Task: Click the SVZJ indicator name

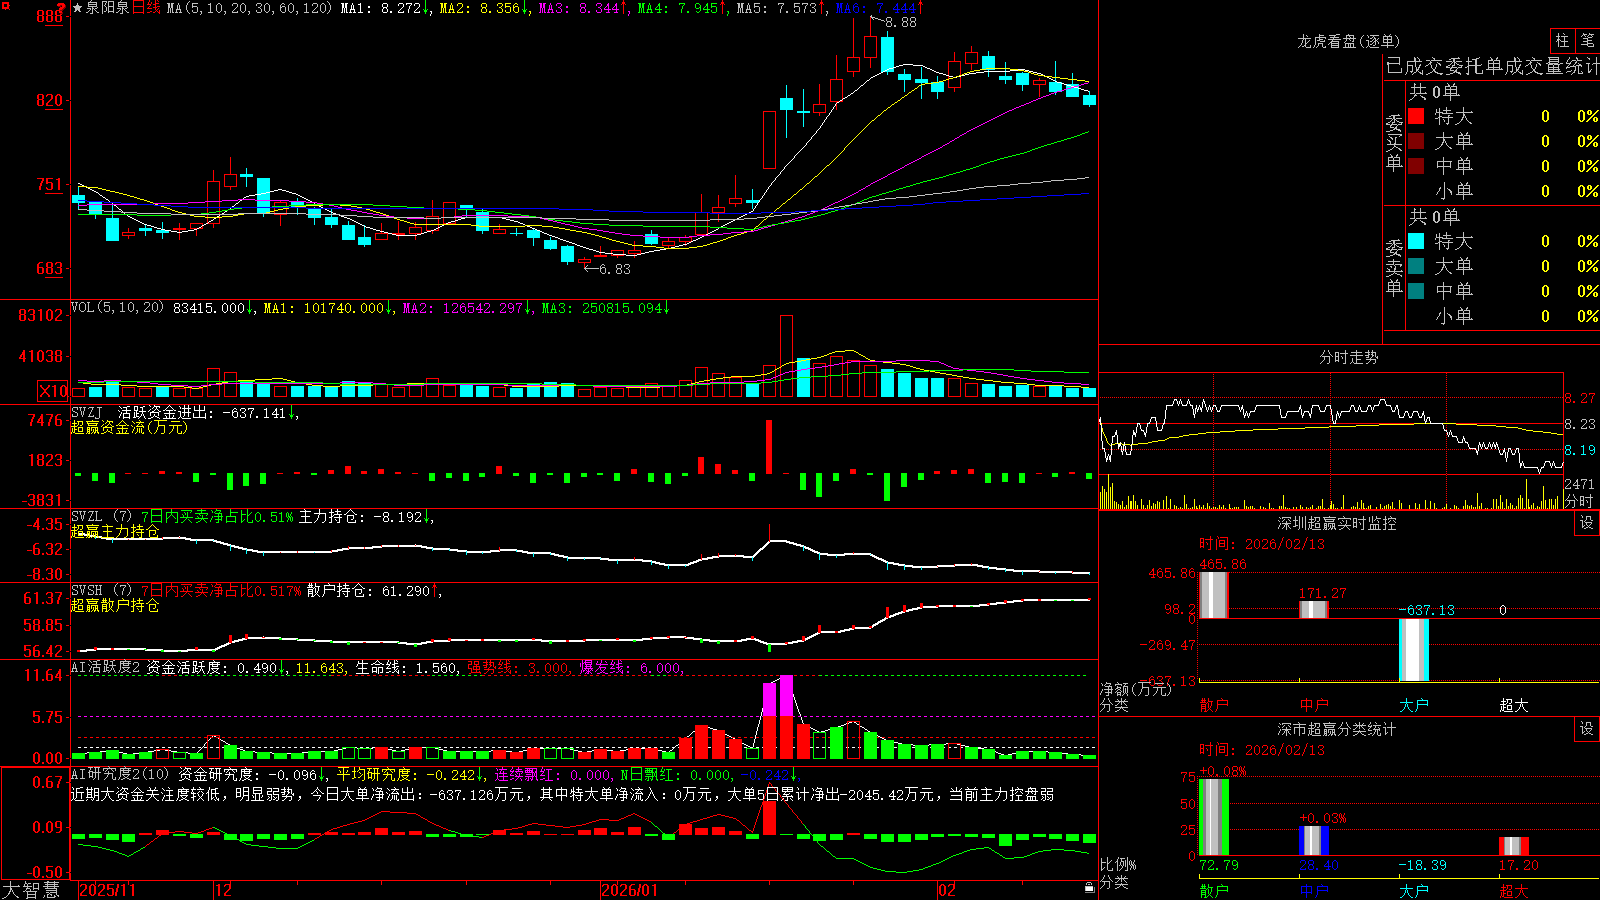Action: pyautogui.click(x=87, y=412)
